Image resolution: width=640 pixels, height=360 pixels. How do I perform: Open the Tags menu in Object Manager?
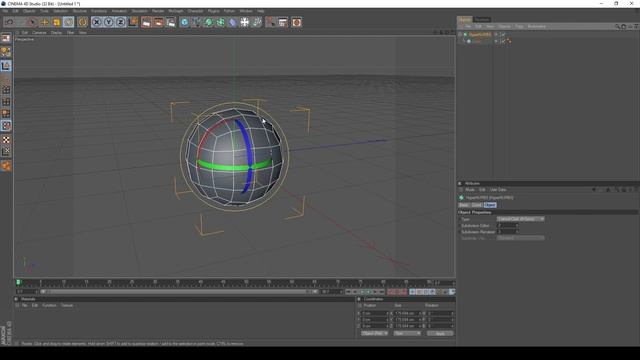[519, 27]
